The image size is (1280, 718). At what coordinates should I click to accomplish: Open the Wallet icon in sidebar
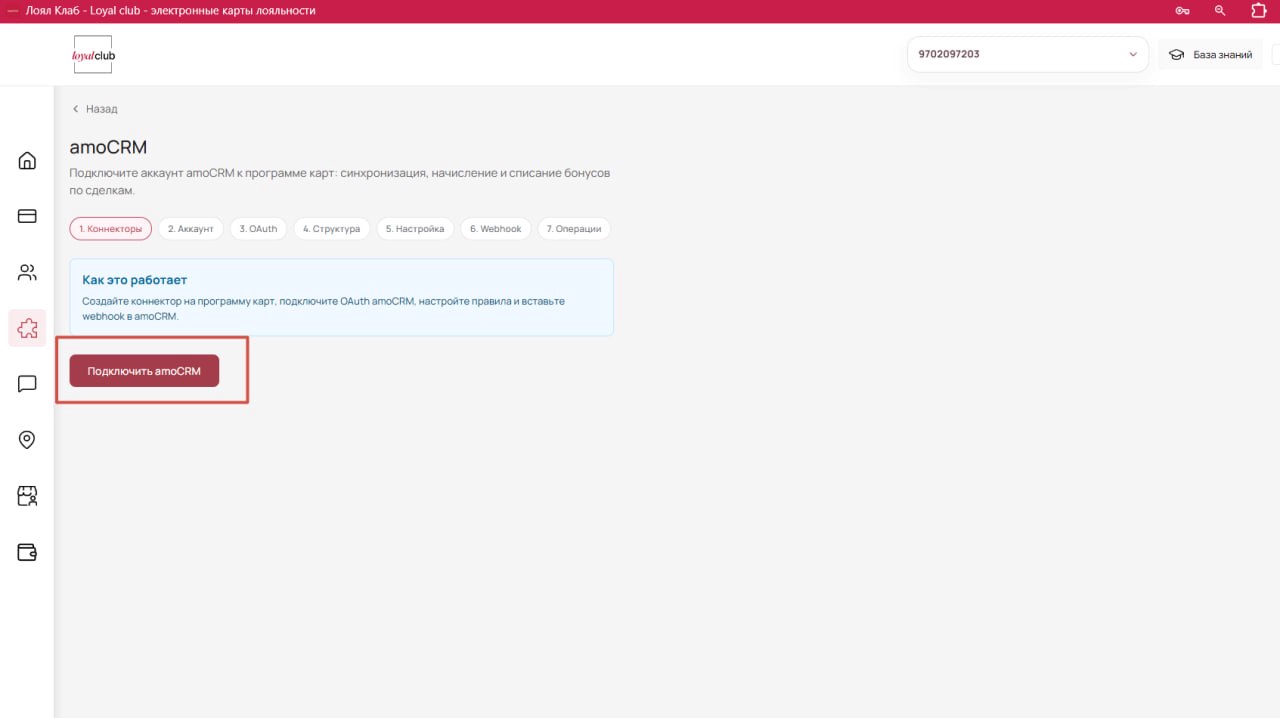click(x=27, y=552)
